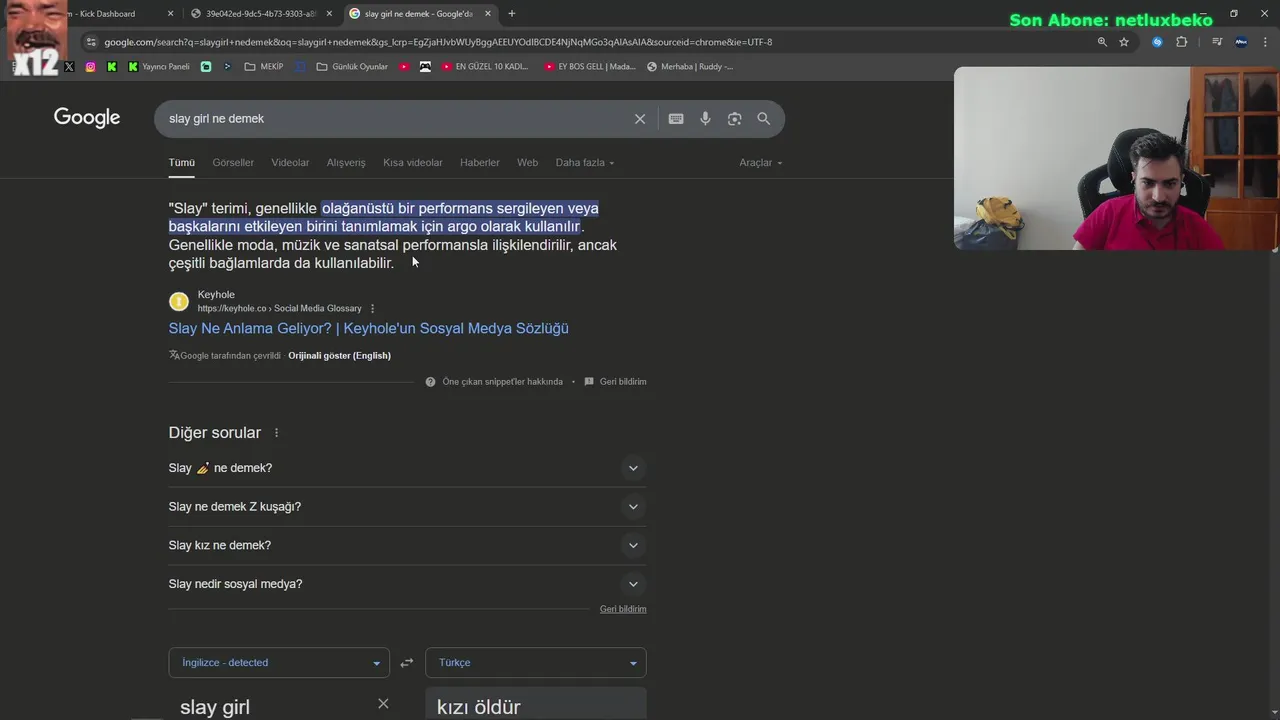Open the Araçlar tools dropdown
This screenshot has height=720, width=1280.
coord(761,163)
